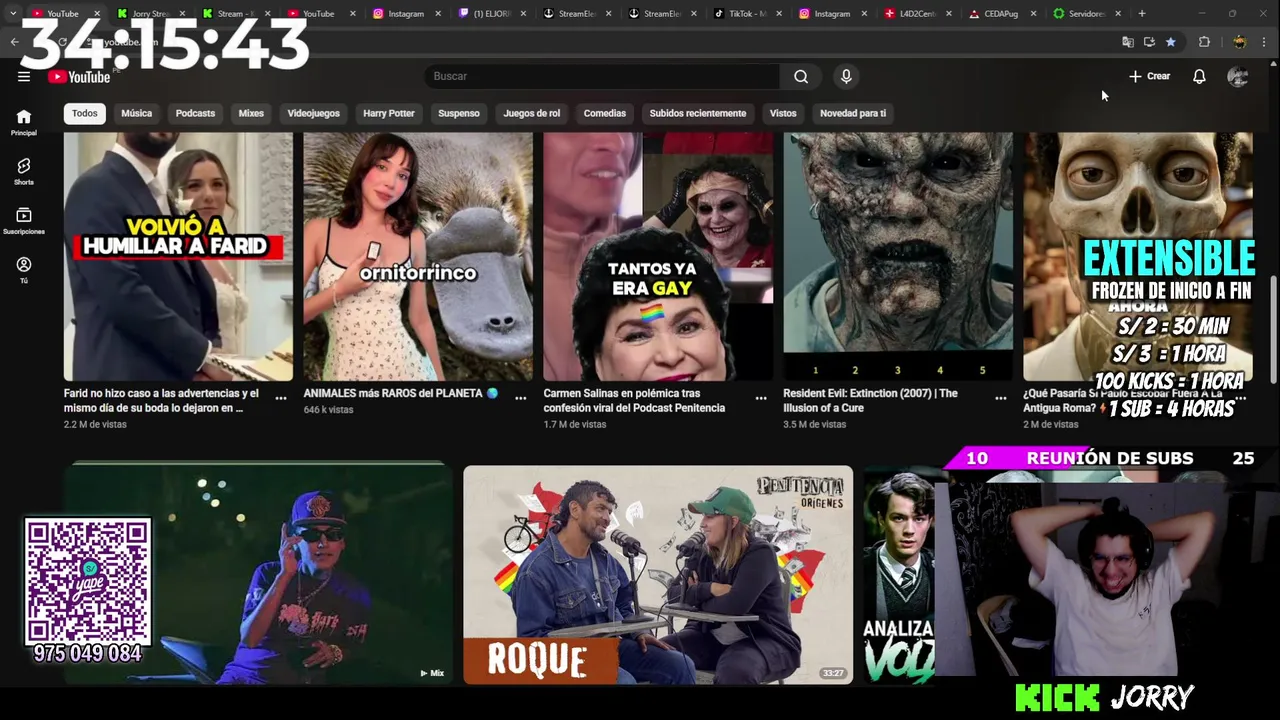Click the Crear button
Image resolution: width=1280 pixels, height=720 pixels.
(1149, 76)
